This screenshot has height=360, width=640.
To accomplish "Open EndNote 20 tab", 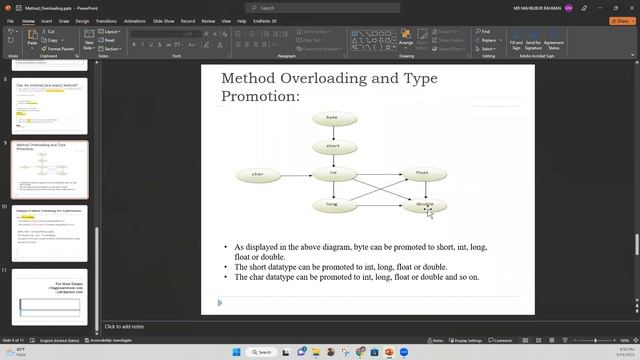I will tap(264, 21).
